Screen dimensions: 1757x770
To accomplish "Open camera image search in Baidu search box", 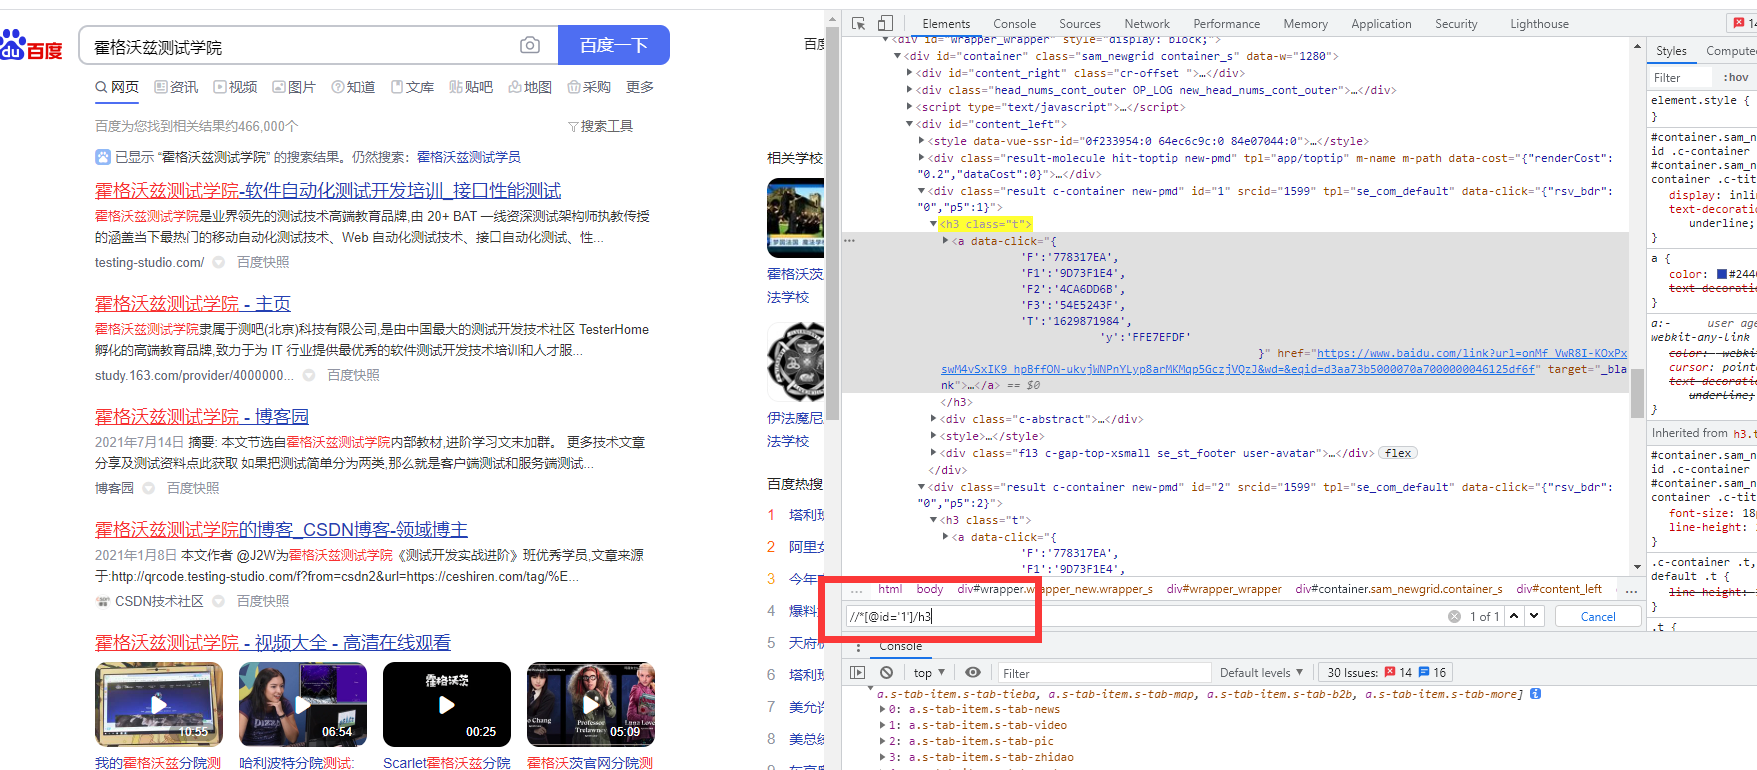I will pyautogui.click(x=530, y=45).
